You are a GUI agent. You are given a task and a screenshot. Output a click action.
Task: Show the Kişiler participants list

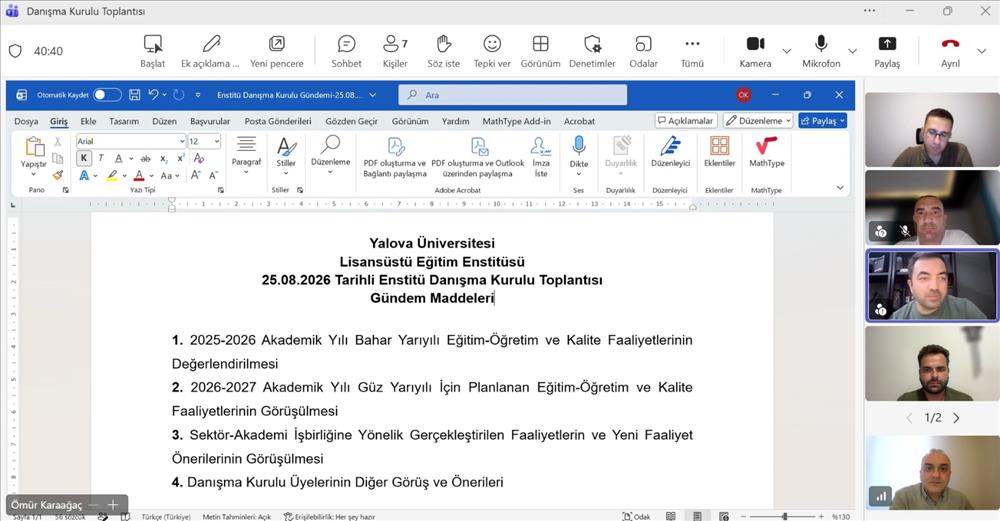click(395, 51)
